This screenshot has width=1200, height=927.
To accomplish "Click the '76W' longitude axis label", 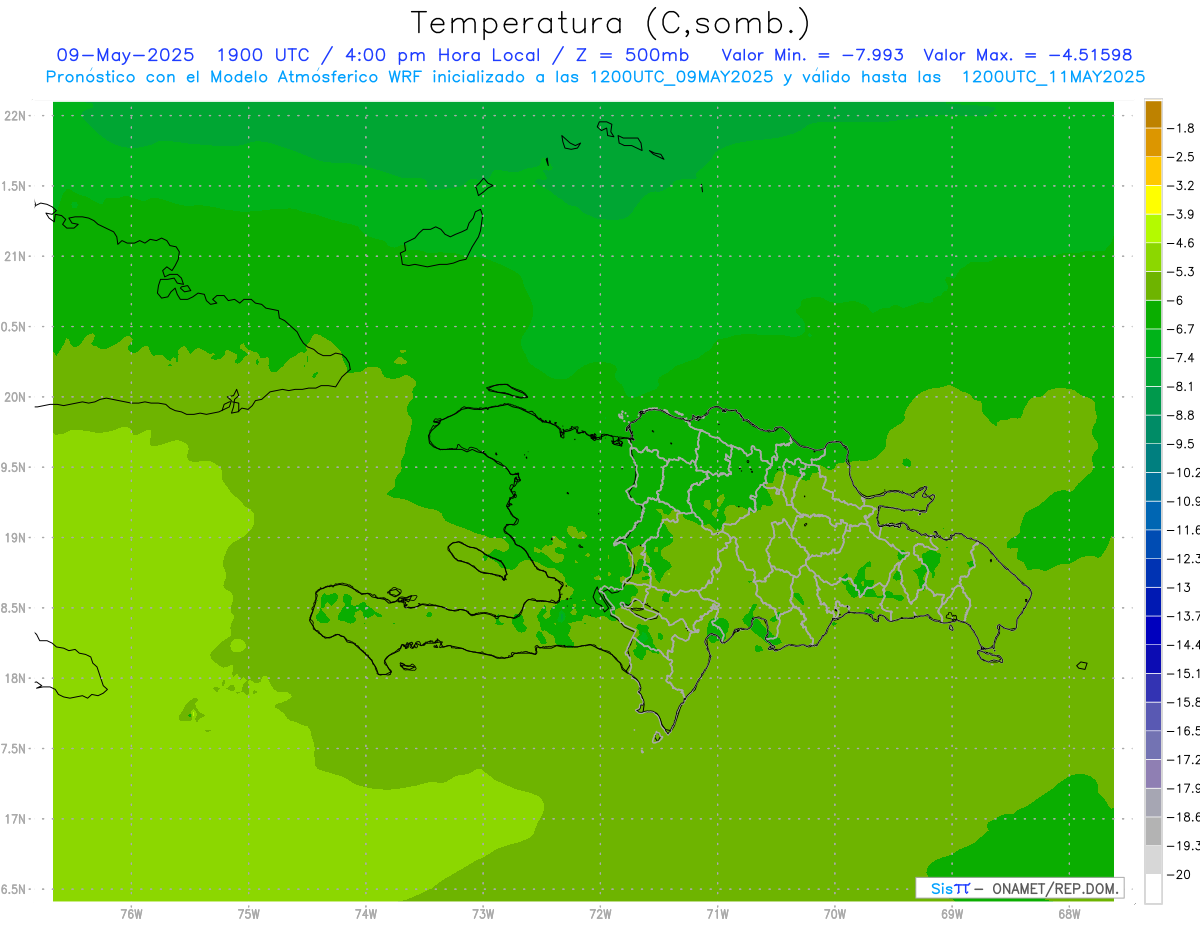I will (131, 914).
